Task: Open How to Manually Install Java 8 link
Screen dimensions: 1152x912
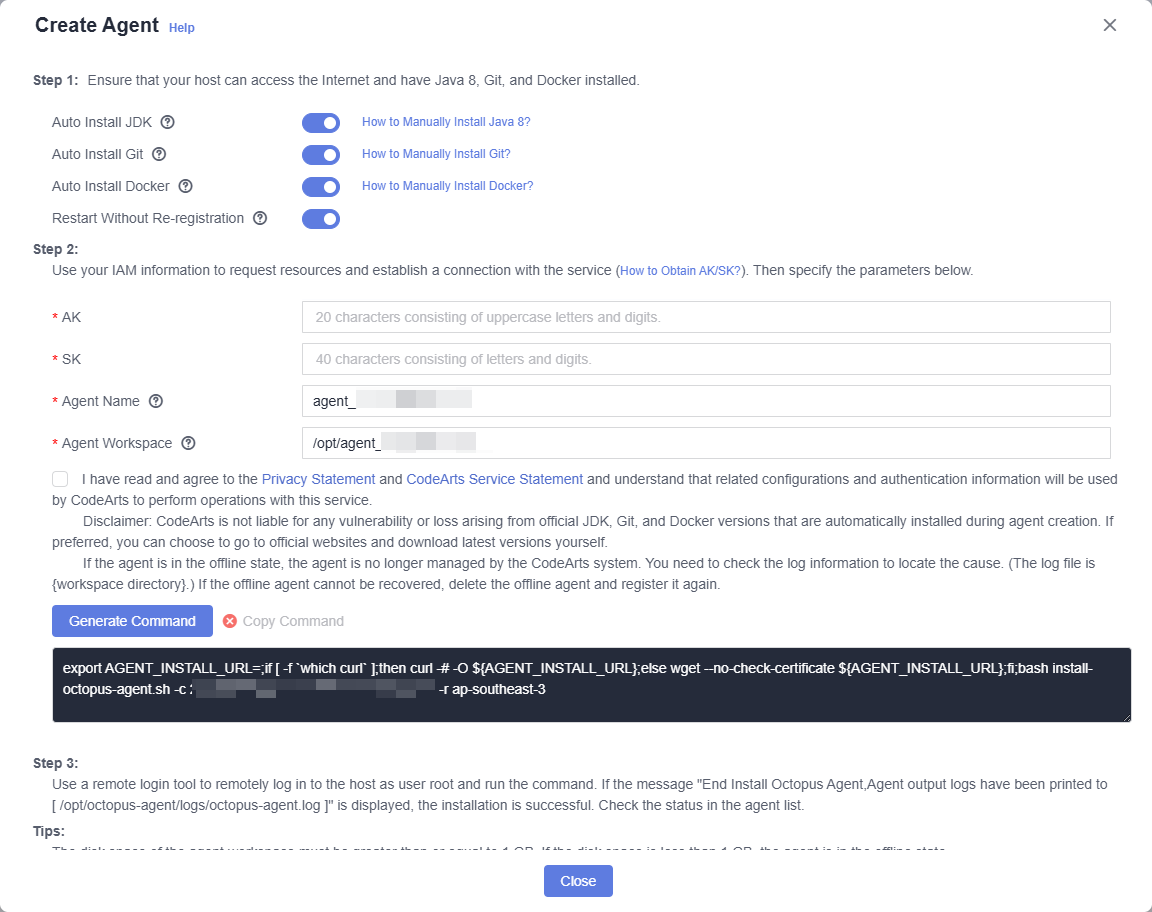Action: pyautogui.click(x=446, y=122)
